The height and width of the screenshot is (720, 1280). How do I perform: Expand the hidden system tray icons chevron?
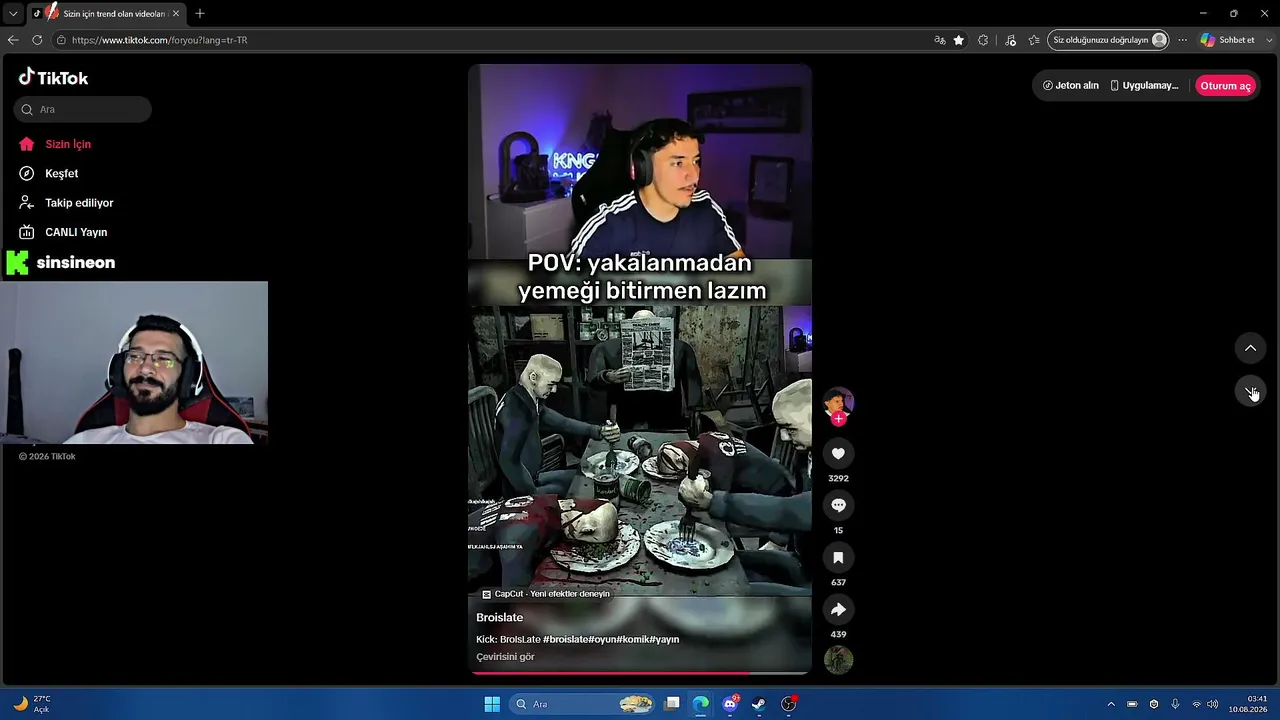(1111, 704)
